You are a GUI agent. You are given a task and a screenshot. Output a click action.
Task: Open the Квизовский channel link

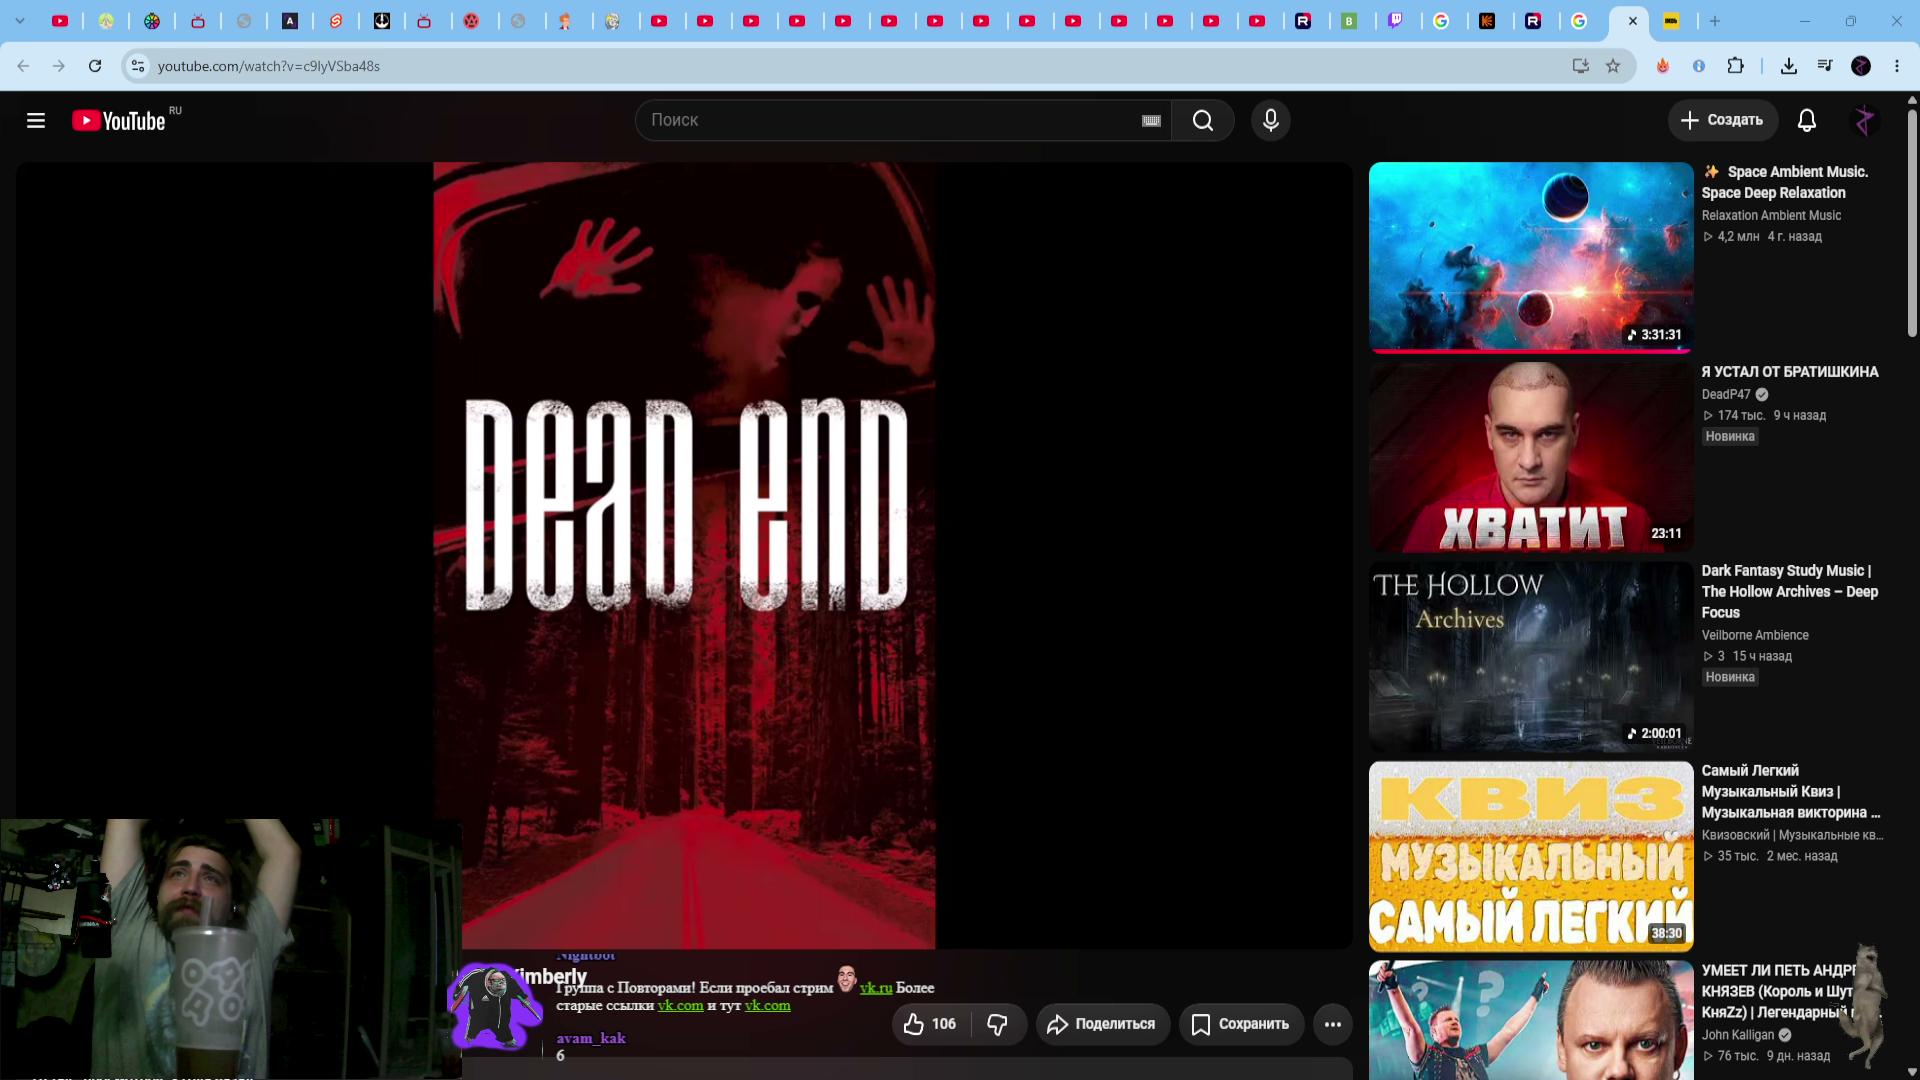point(1792,835)
